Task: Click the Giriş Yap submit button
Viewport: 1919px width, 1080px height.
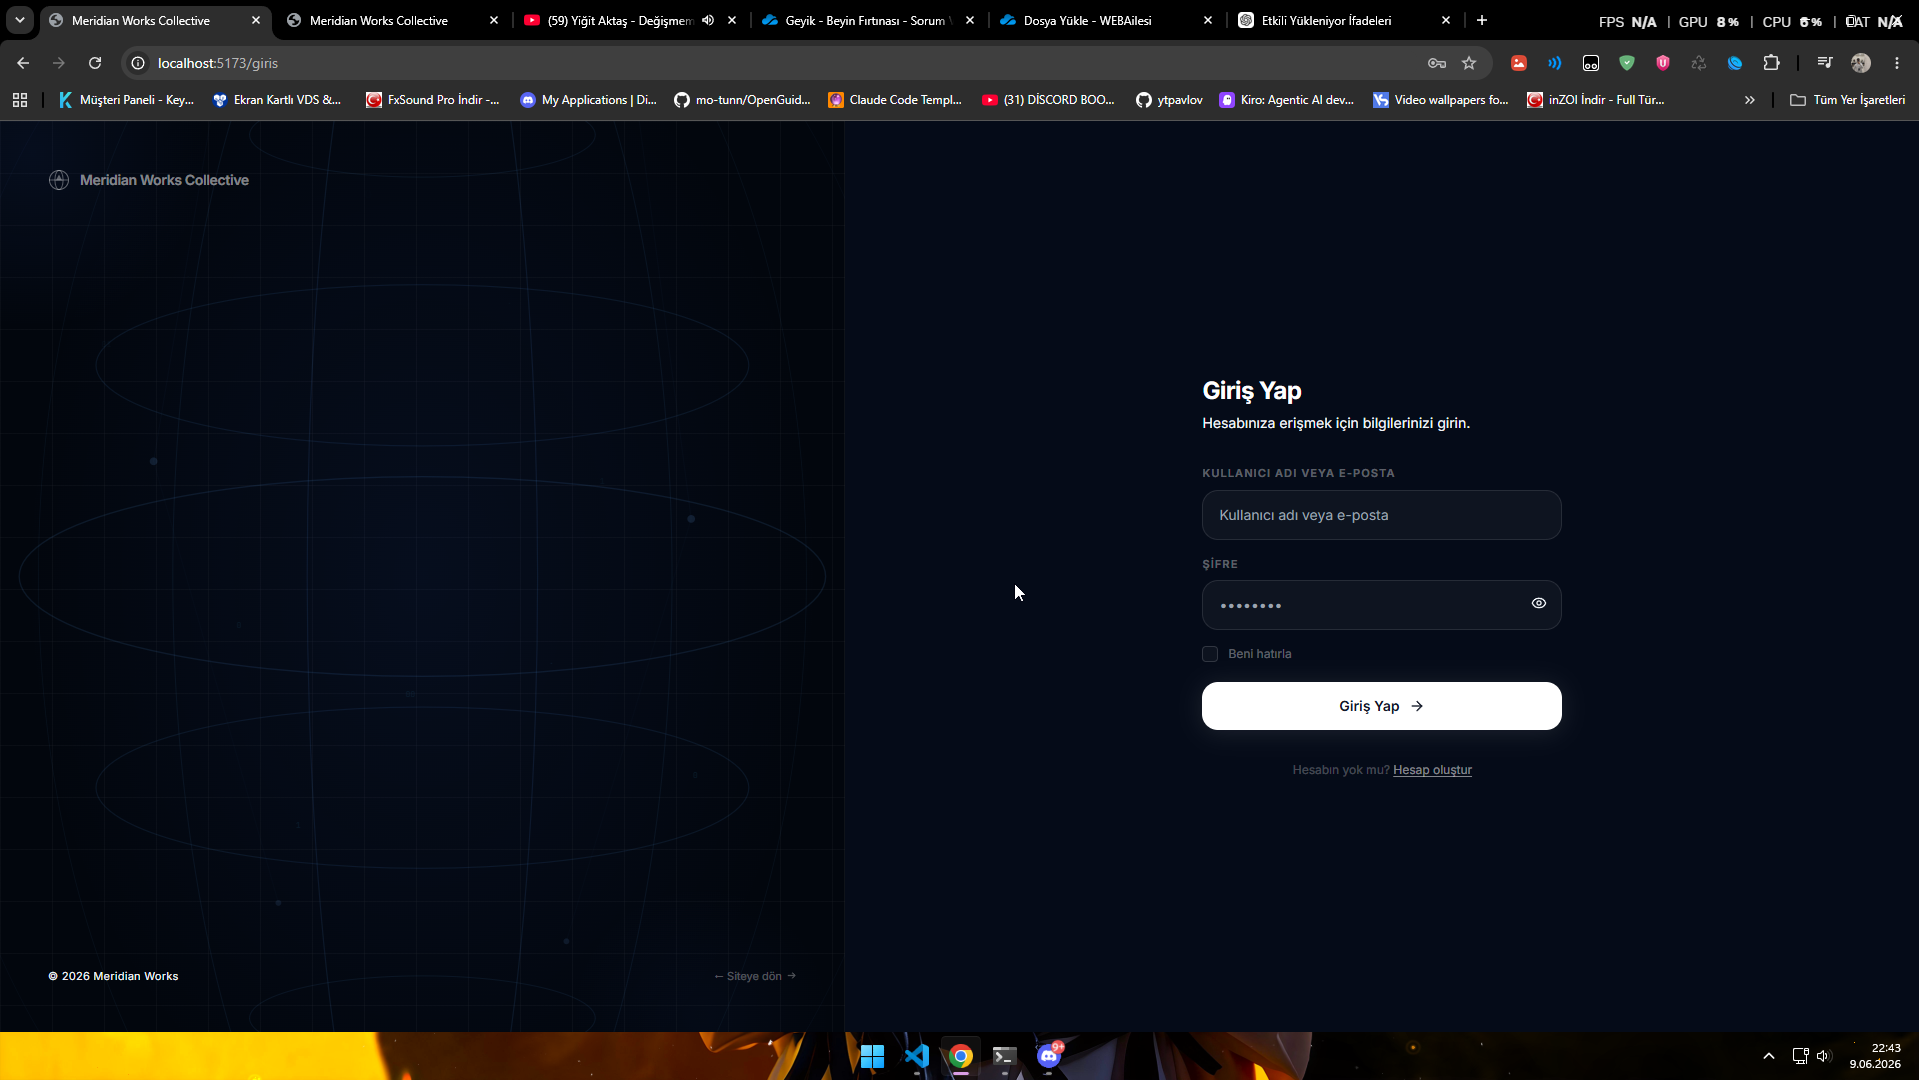Action: click(x=1381, y=706)
